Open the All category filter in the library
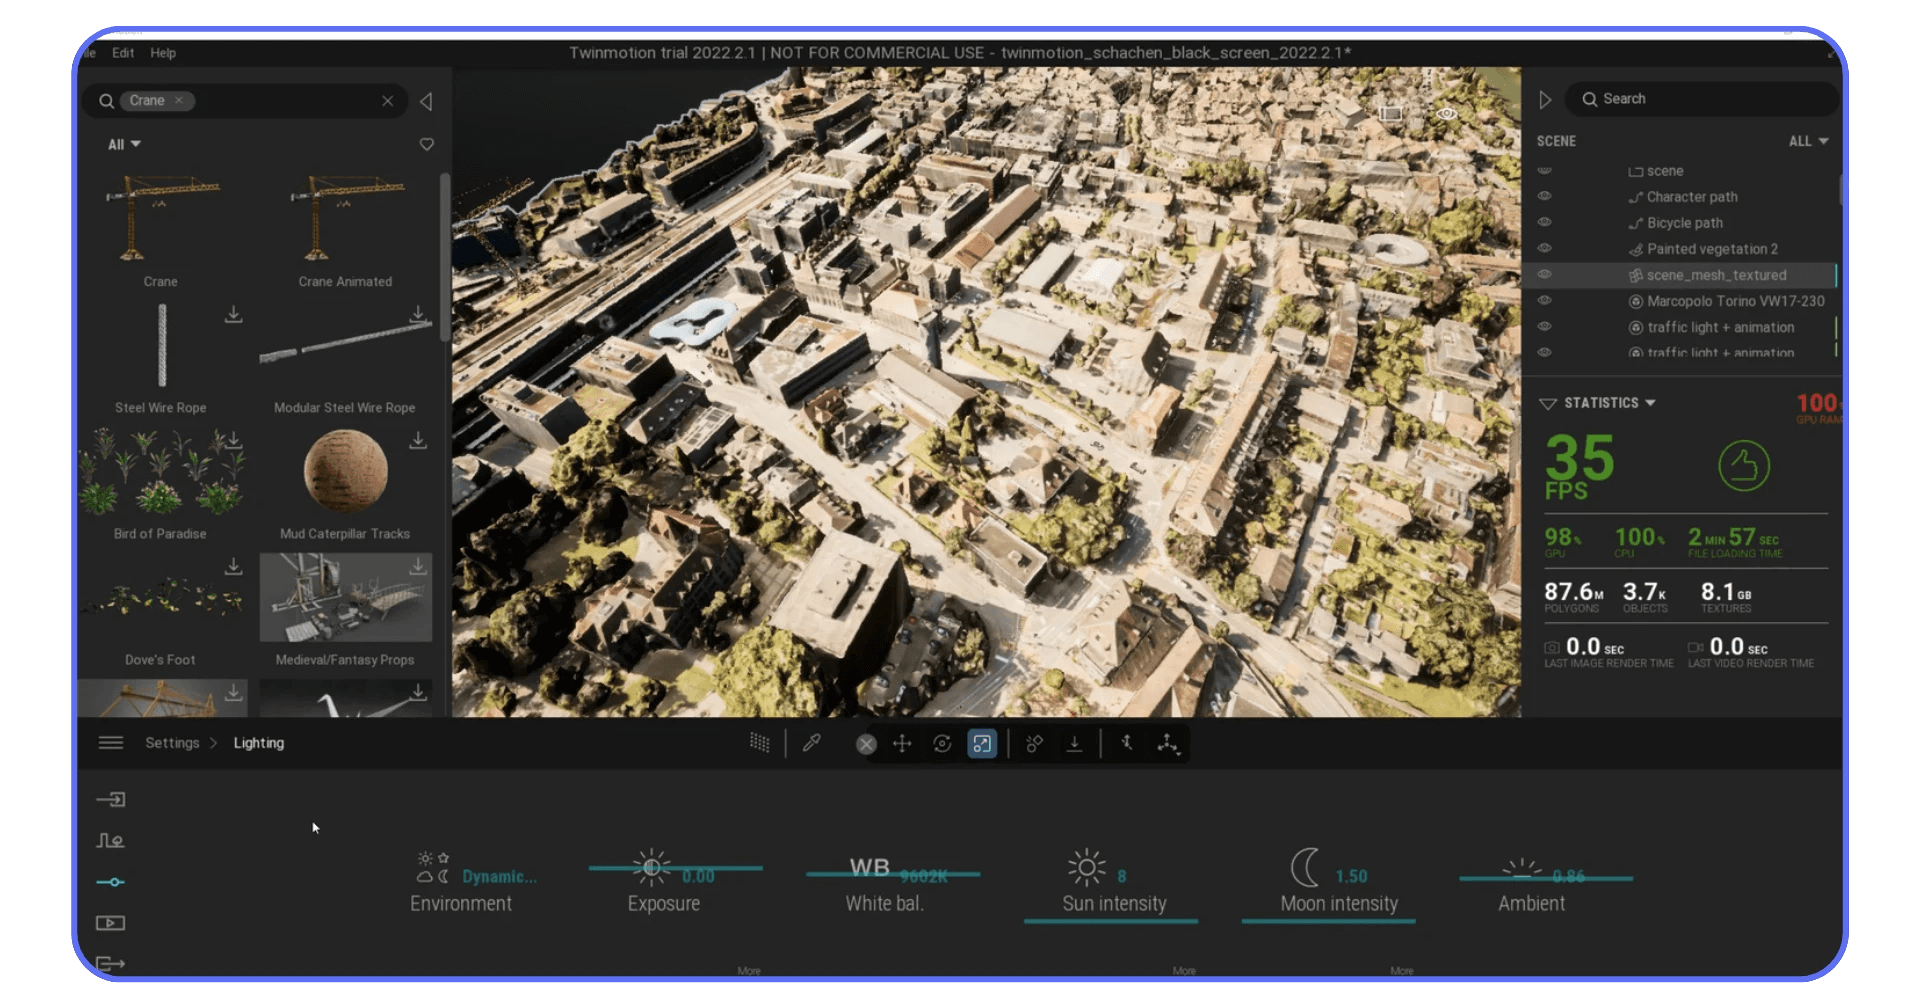Image resolution: width=1920 pixels, height=1004 pixels. click(122, 144)
